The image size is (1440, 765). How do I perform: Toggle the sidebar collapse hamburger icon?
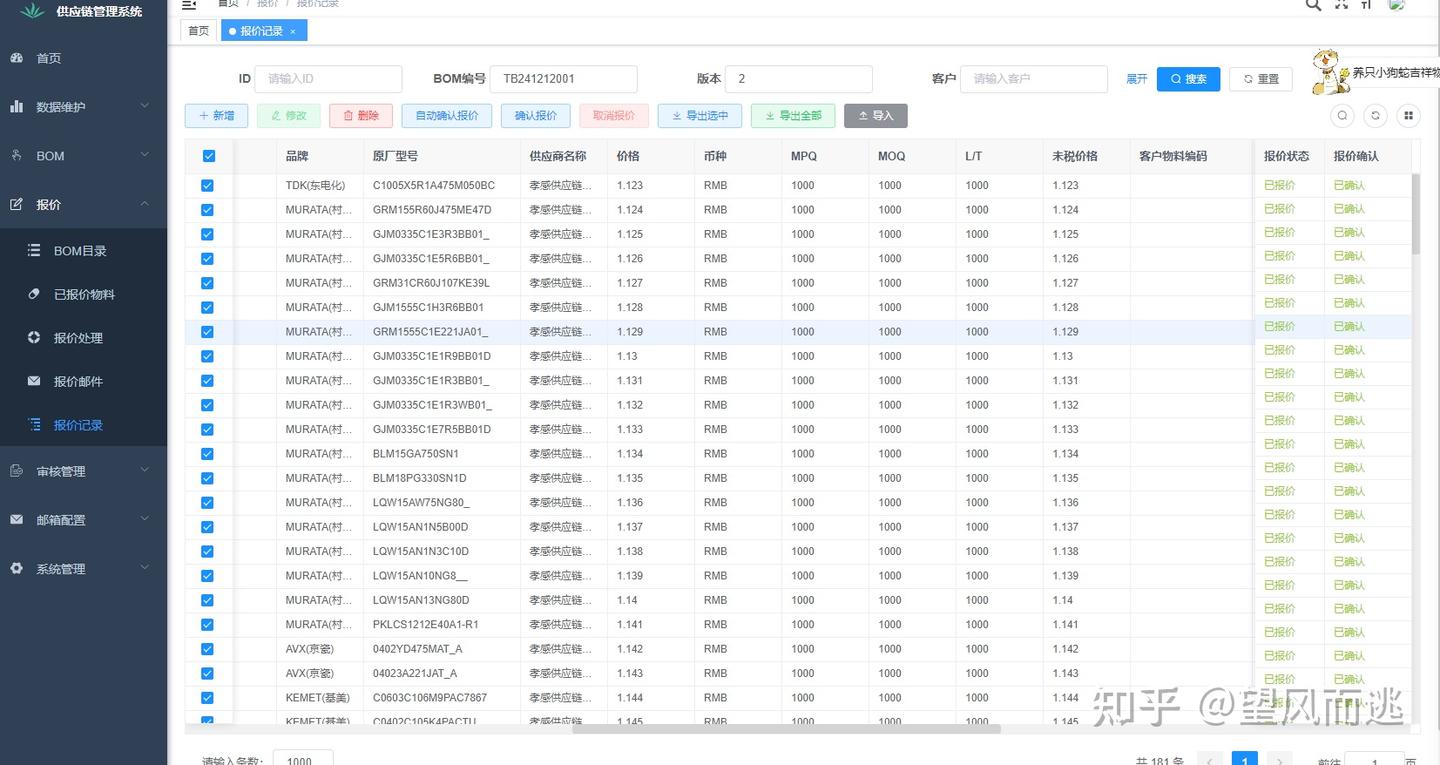coord(190,4)
